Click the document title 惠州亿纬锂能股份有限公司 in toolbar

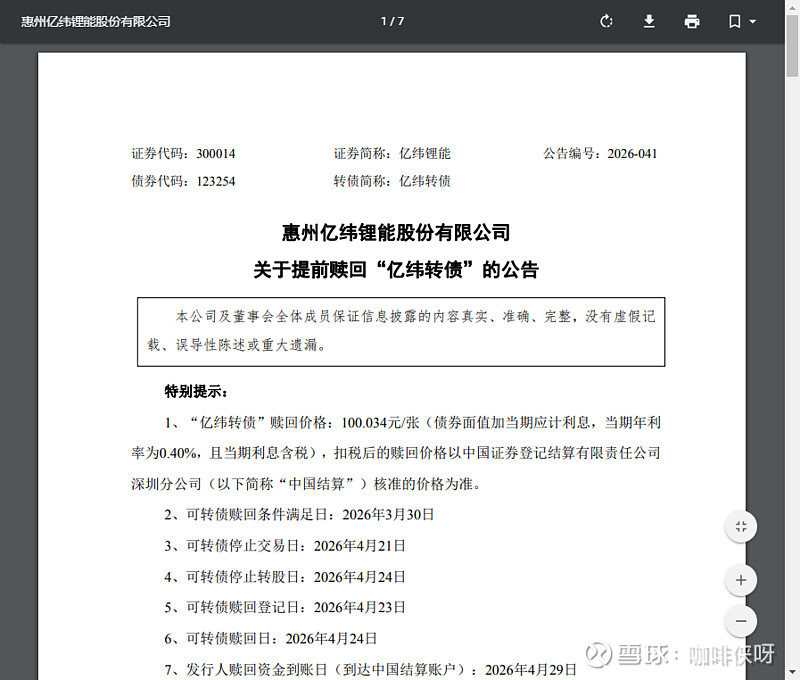point(95,21)
